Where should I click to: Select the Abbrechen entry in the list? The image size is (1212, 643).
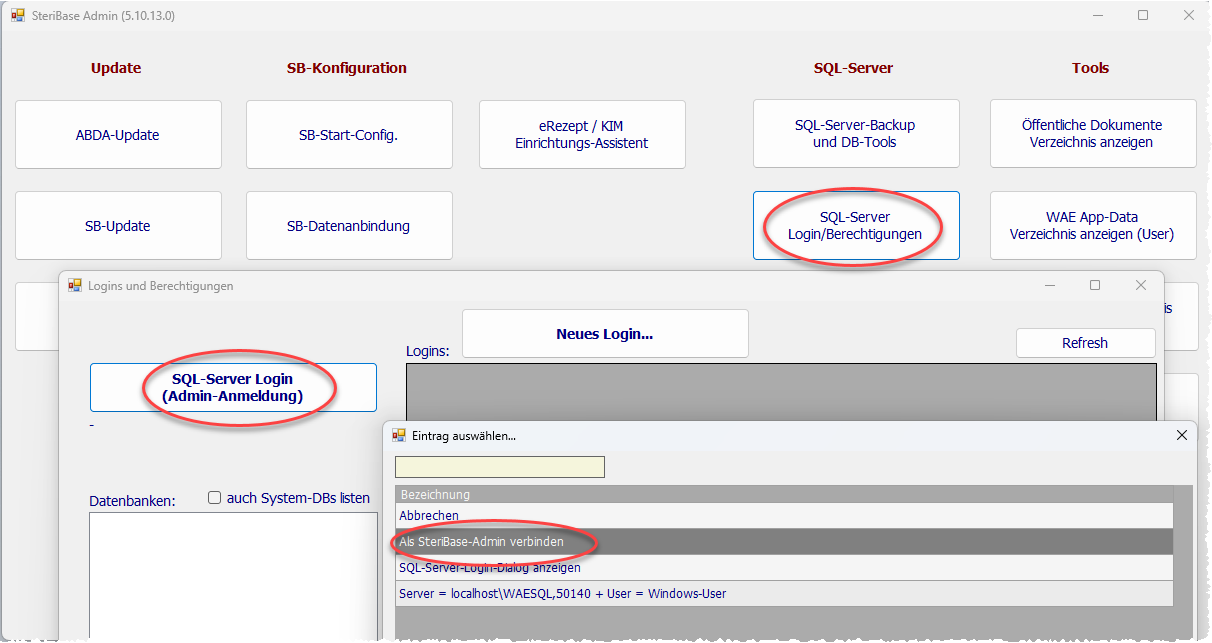tap(784, 516)
